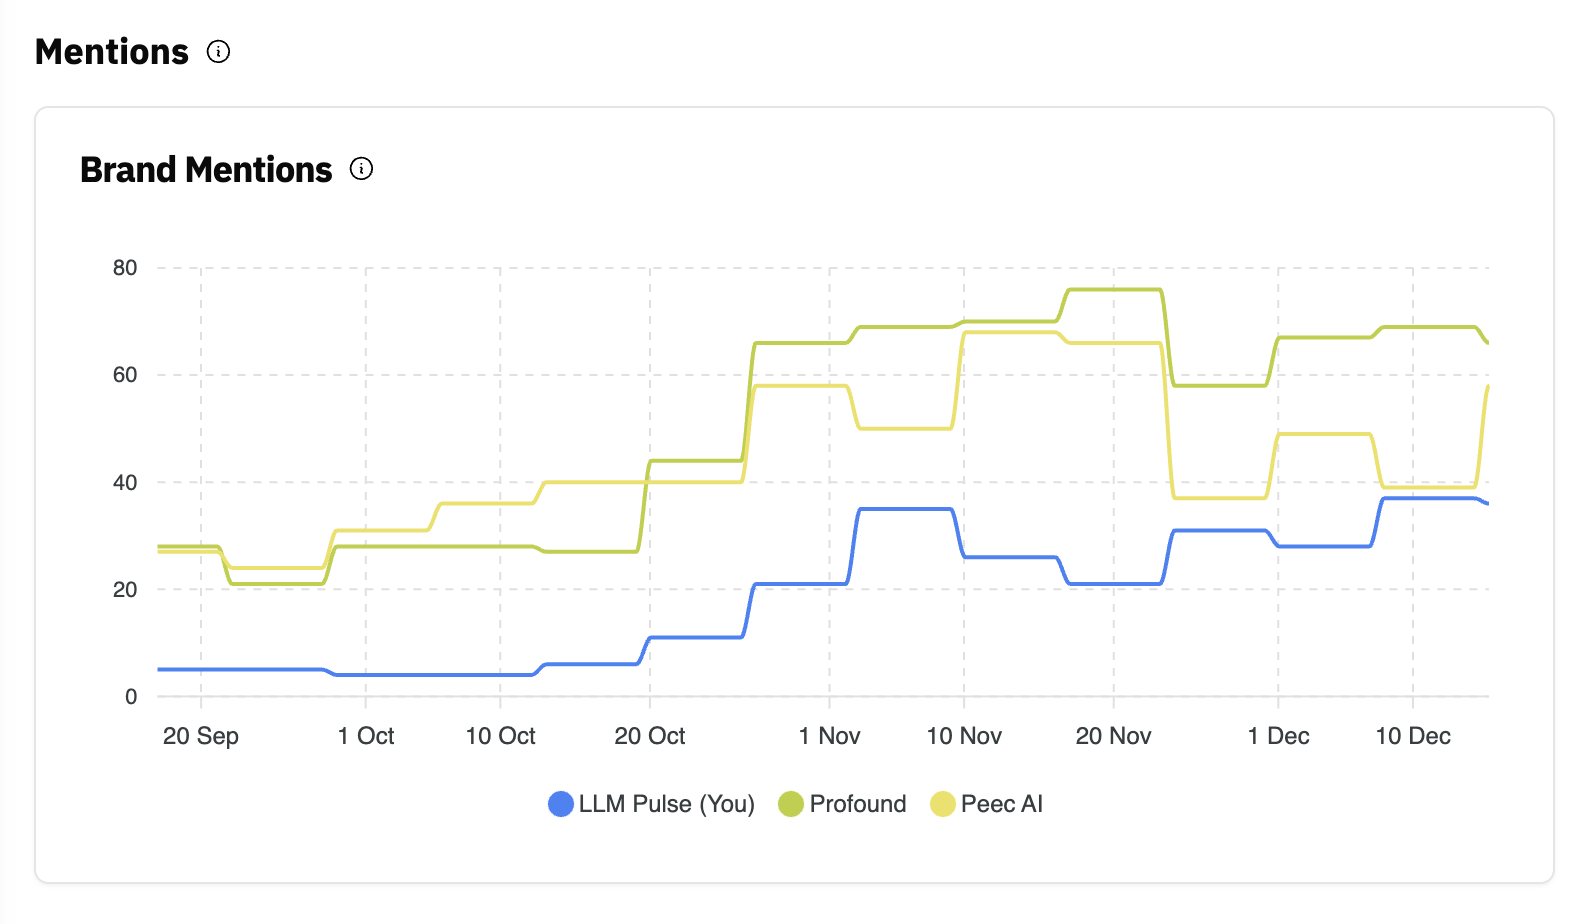This screenshot has width=1582, height=924.
Task: Toggle the Peec AI series legend label
Action: click(x=1001, y=804)
